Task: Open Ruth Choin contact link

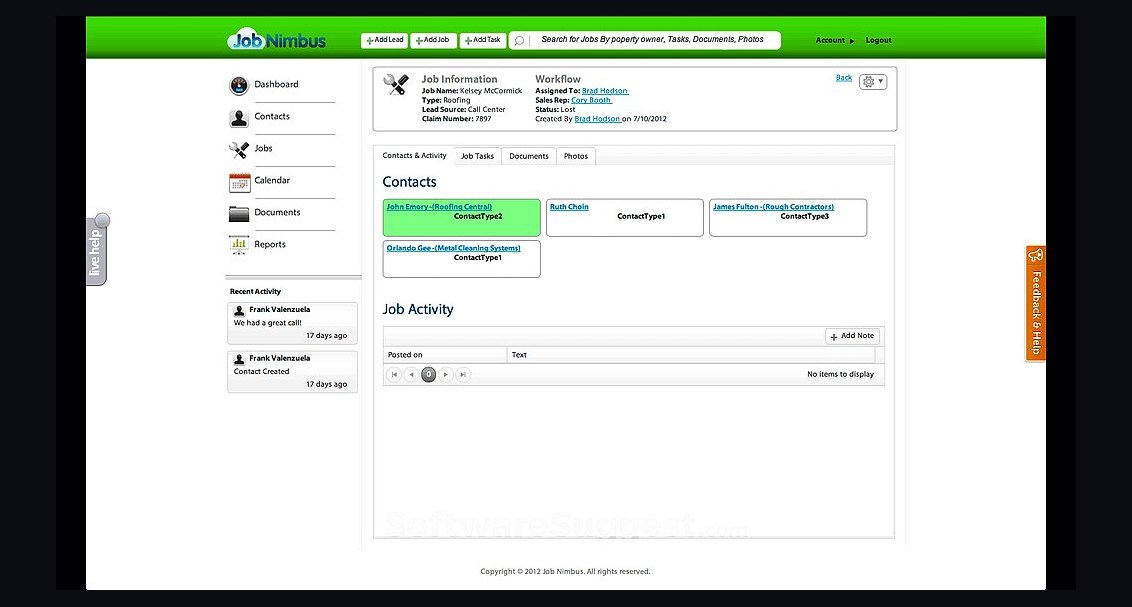Action: pos(569,207)
